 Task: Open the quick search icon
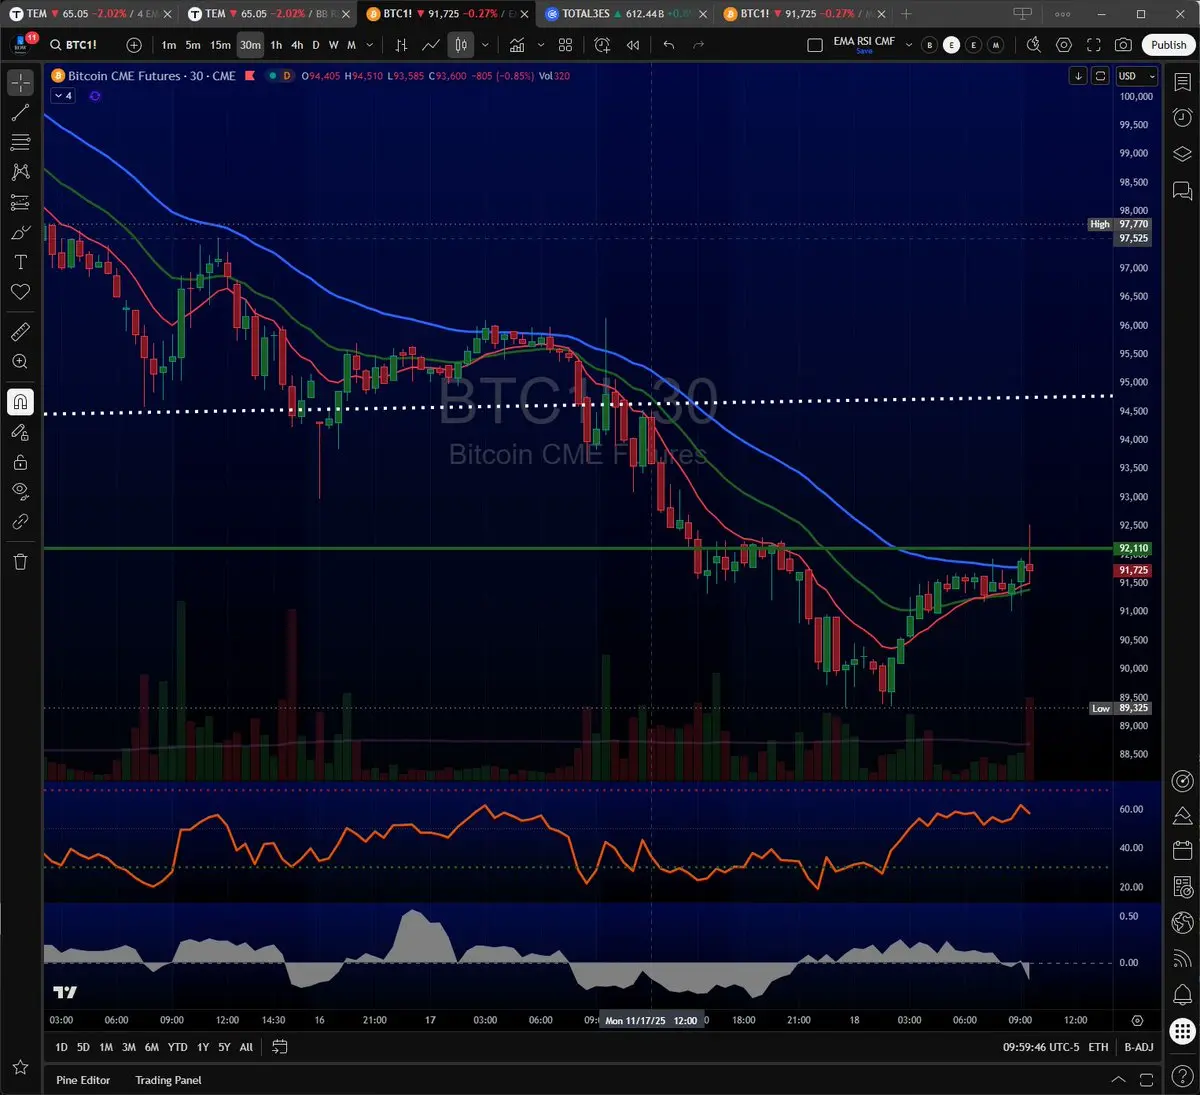pyautogui.click(x=1034, y=45)
